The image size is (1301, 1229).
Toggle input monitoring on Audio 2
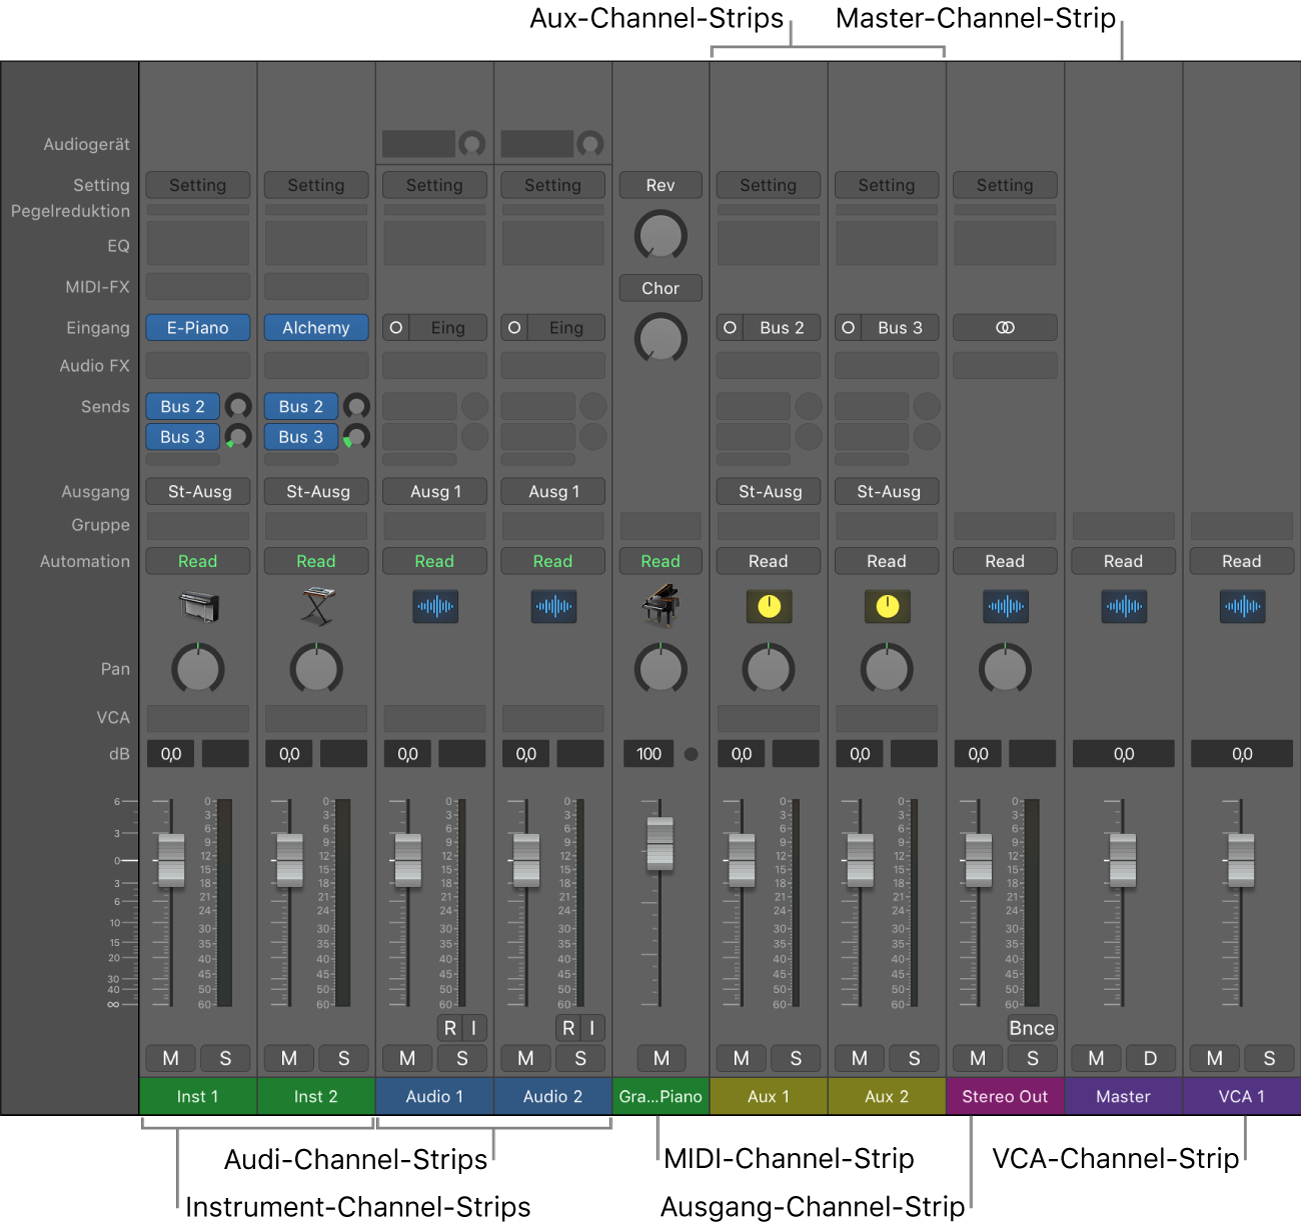(x=592, y=1028)
